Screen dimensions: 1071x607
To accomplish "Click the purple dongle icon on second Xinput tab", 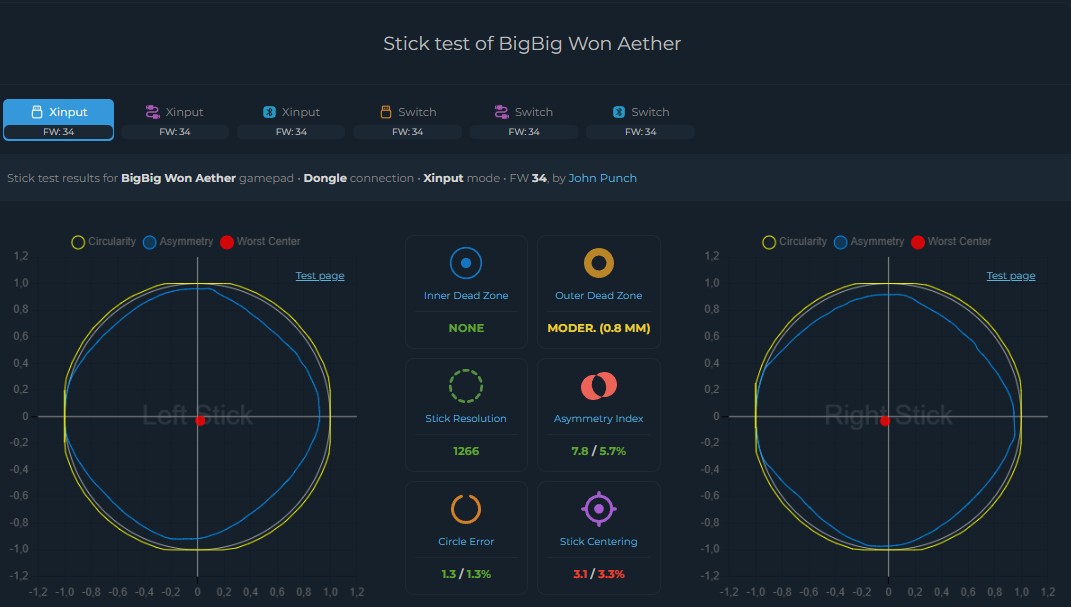I will [152, 112].
